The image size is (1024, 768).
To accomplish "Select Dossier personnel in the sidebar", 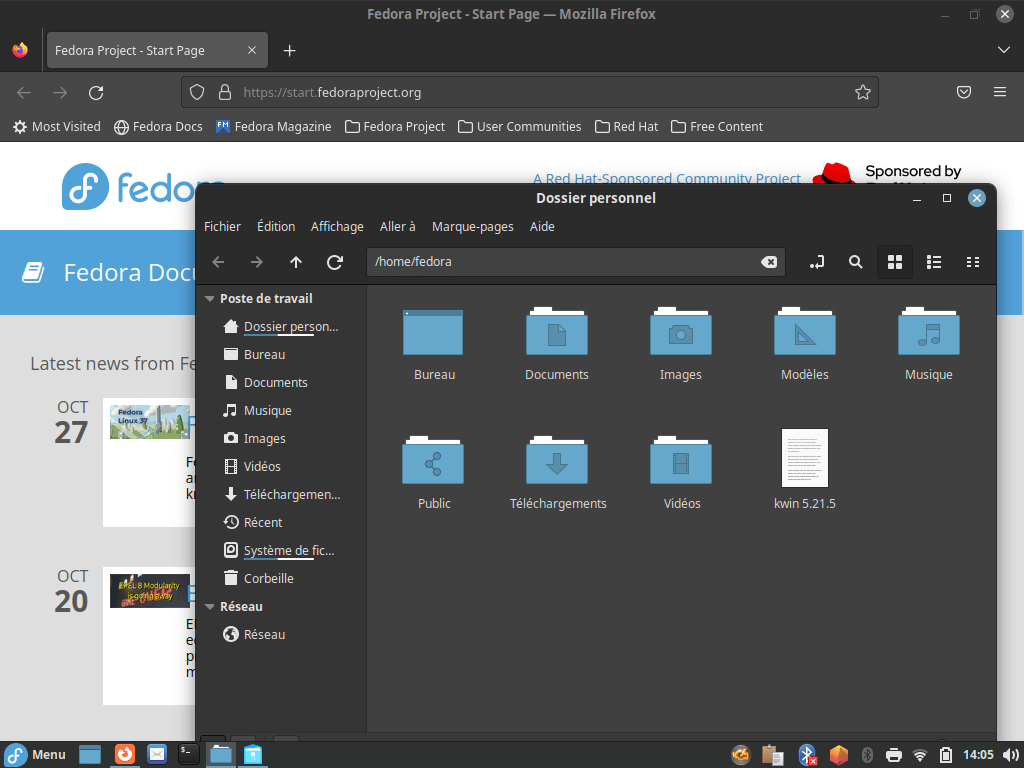I will click(x=281, y=327).
